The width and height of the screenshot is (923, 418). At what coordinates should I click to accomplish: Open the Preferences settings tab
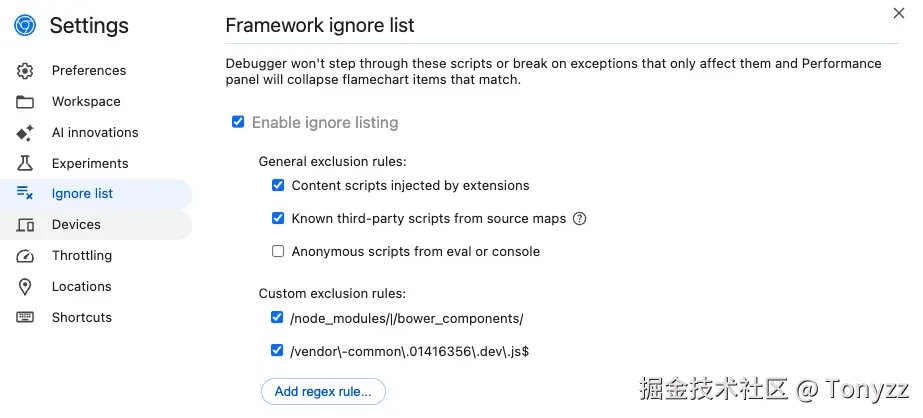88,71
